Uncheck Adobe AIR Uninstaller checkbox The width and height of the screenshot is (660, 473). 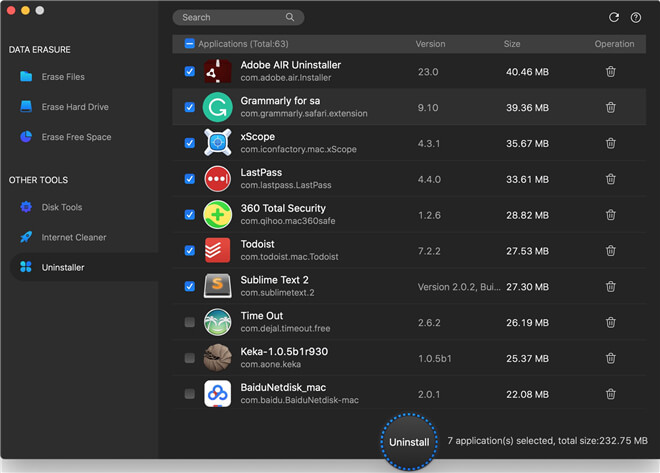tap(189, 71)
